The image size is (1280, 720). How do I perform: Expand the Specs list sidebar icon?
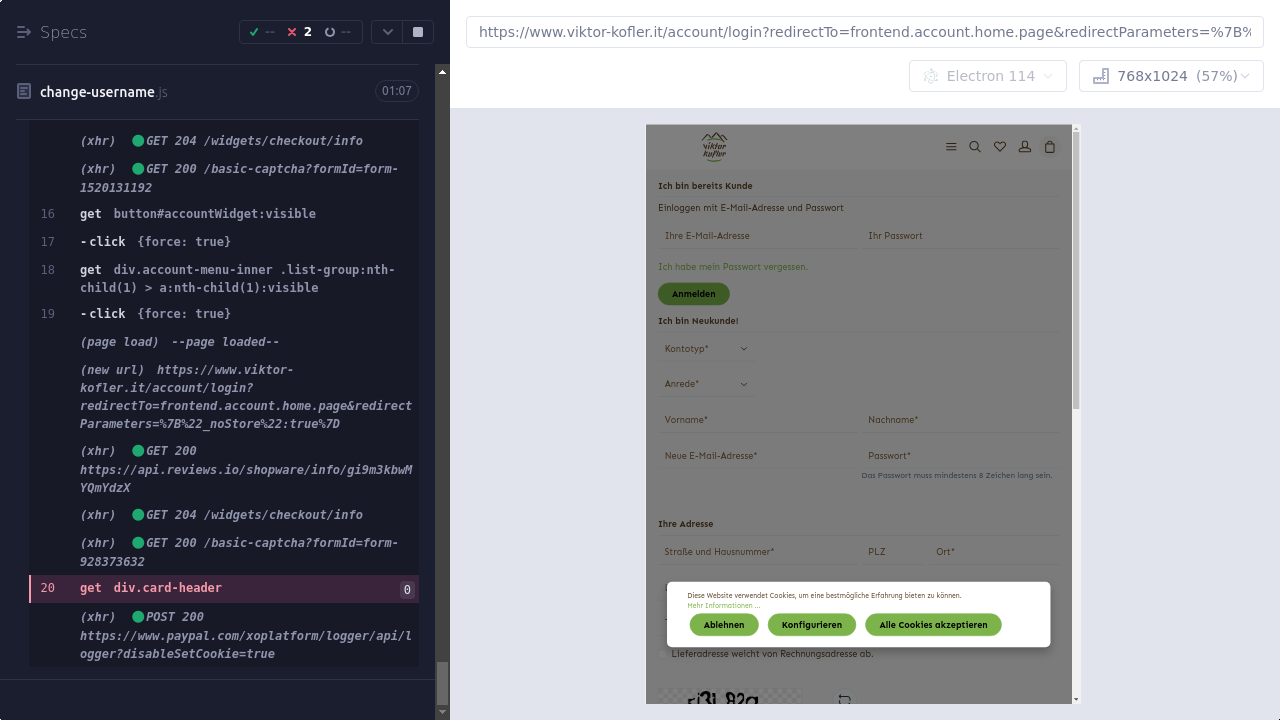24,32
